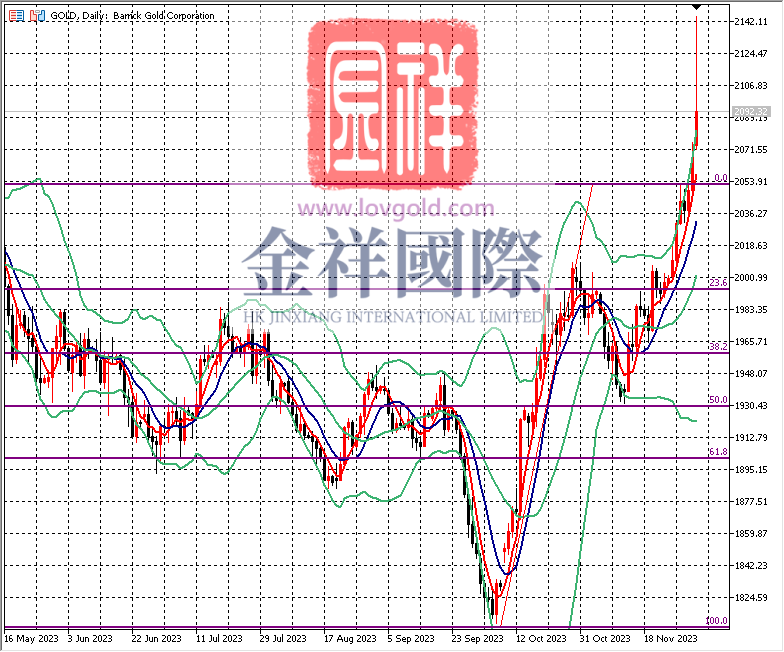This screenshot has height=652, width=784.
Task: Click price scale value 2106.83
Action: click(x=750, y=86)
